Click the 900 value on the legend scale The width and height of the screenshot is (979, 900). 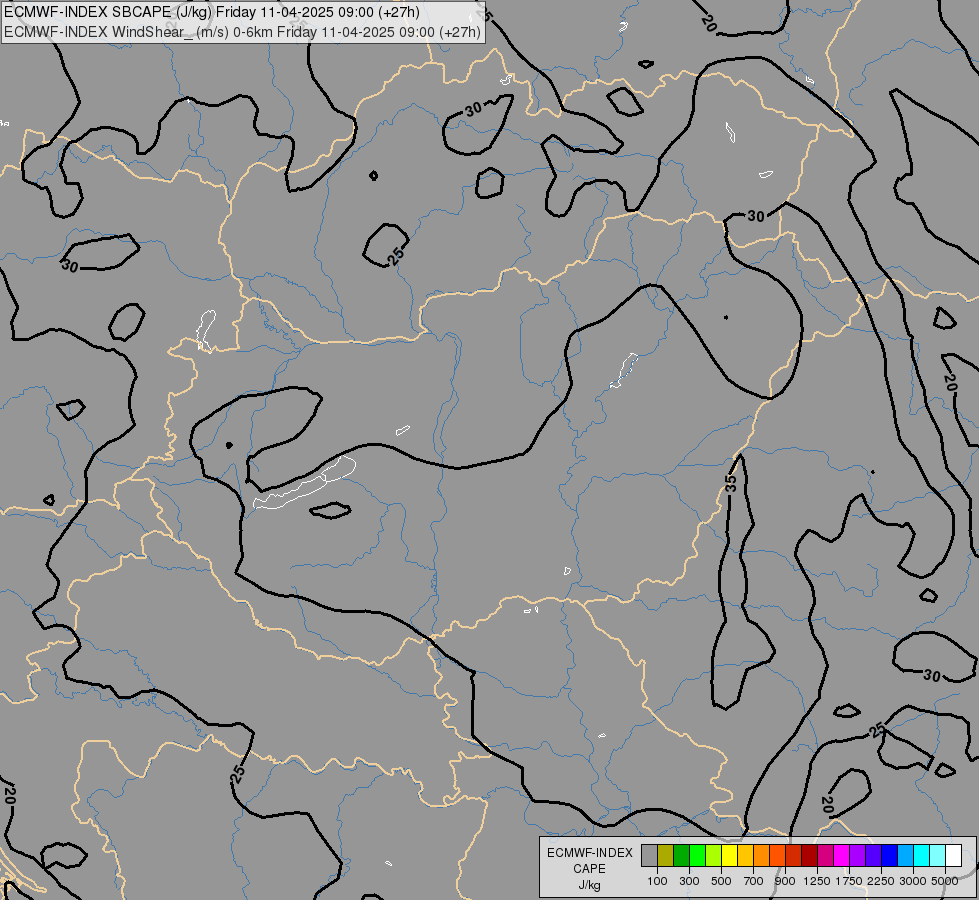[x=785, y=881]
